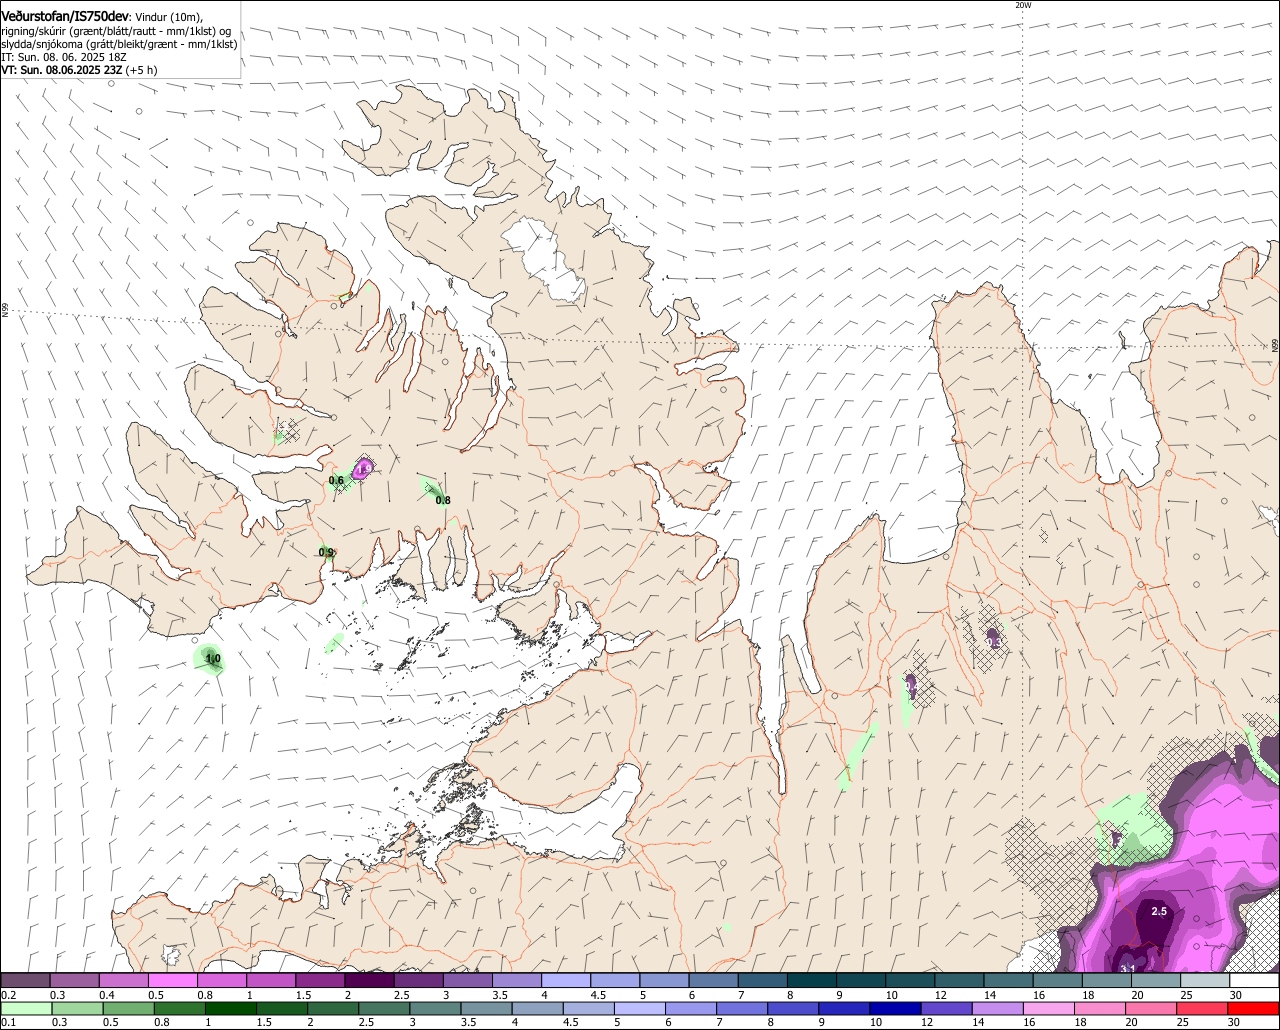Pick the upper legend swatch starting at 0.3
The height and width of the screenshot is (1030, 1280).
coord(75,981)
